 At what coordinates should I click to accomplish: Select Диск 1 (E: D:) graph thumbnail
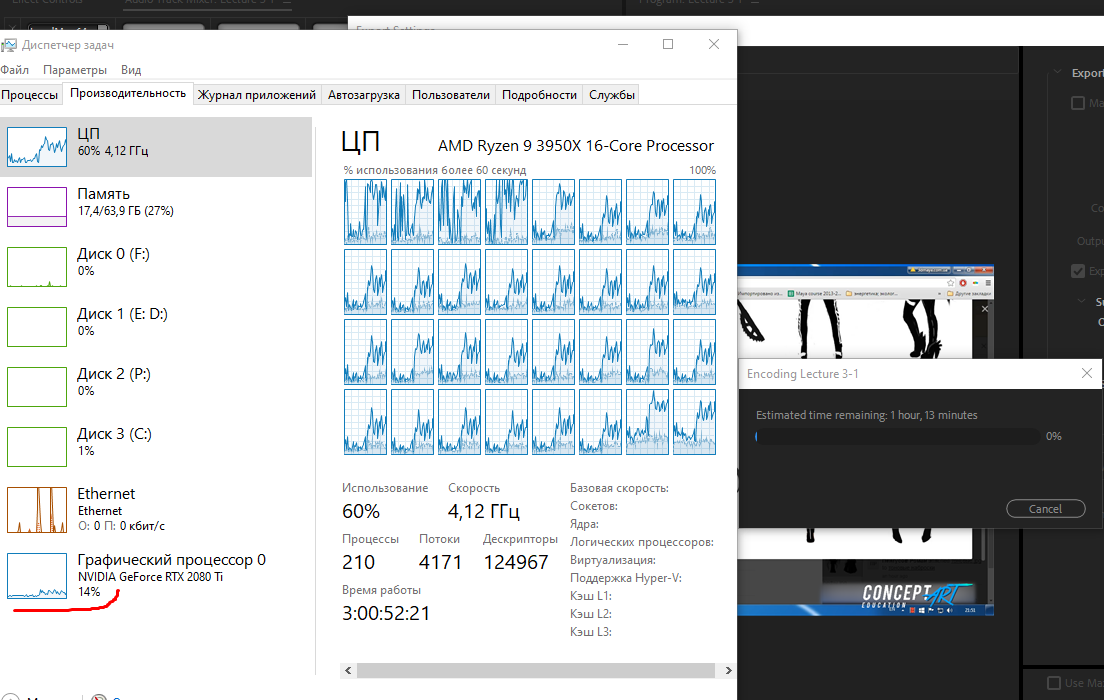pyautogui.click(x=37, y=325)
